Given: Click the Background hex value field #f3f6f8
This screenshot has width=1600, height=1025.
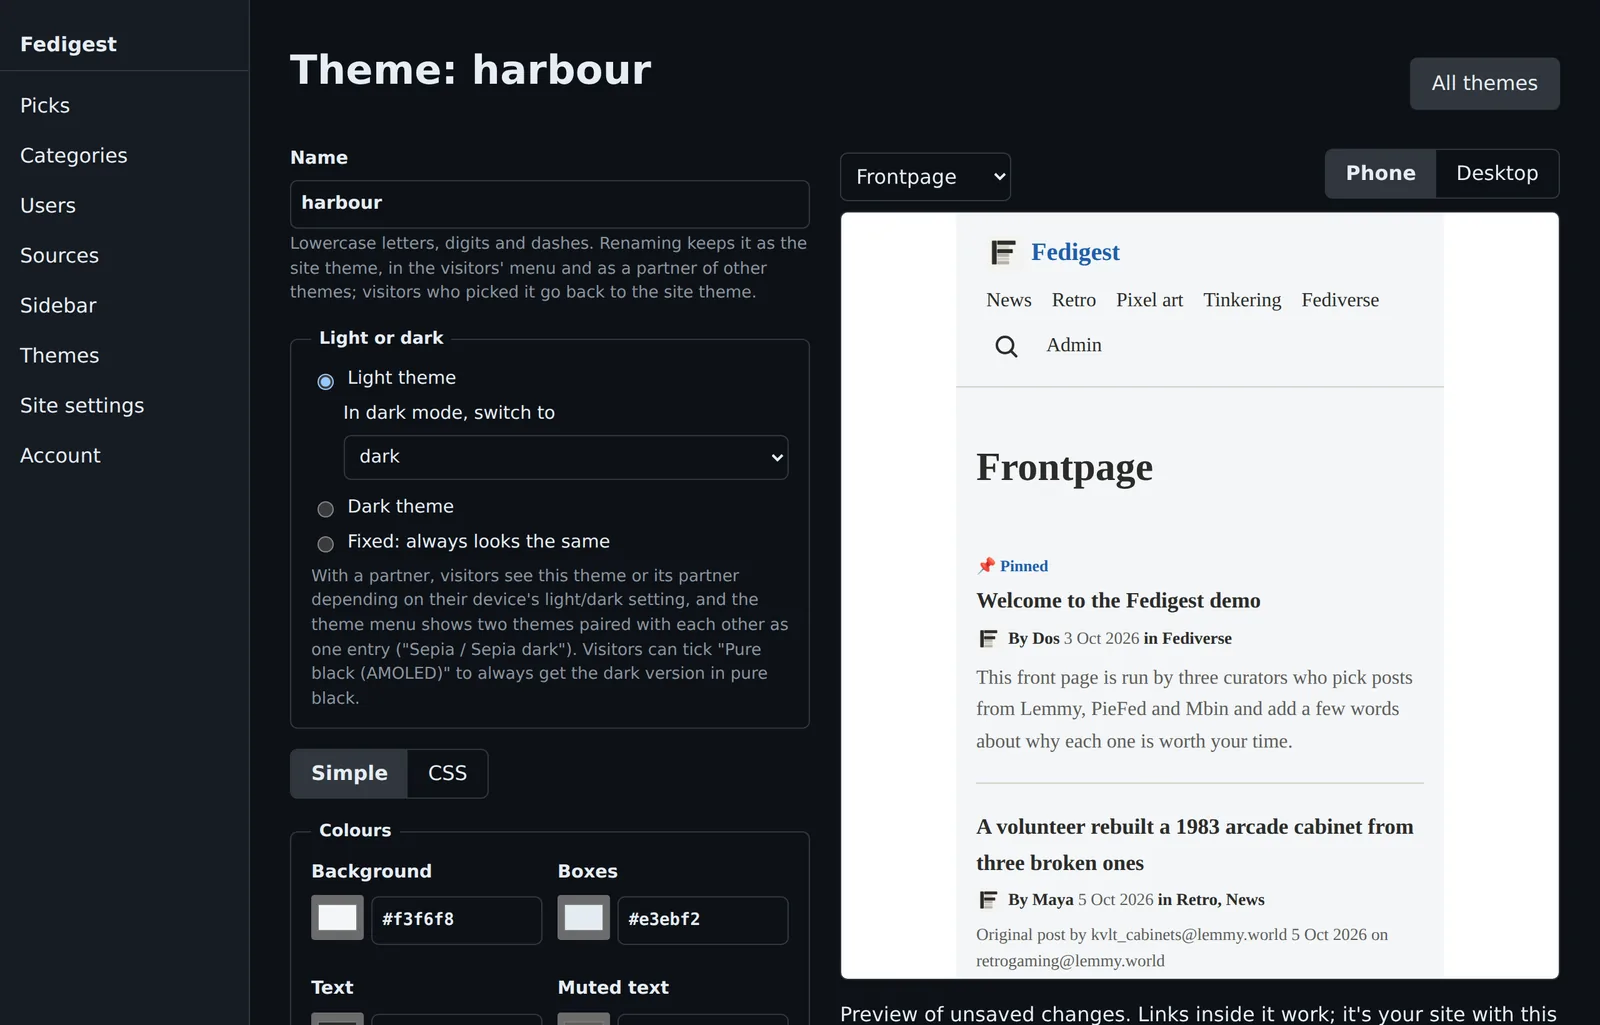Looking at the screenshot, I should pos(456,920).
